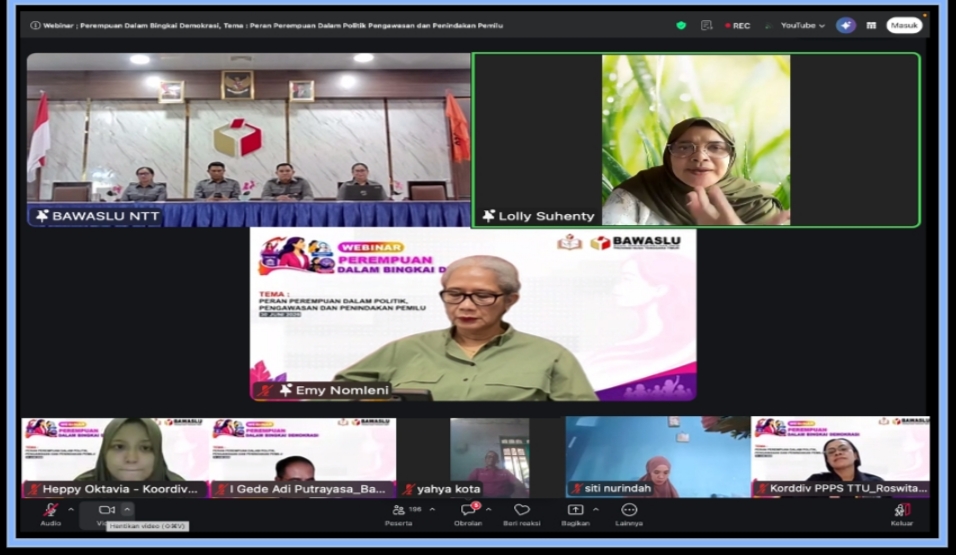Click the Masuk sign-in button

click(x=904, y=26)
